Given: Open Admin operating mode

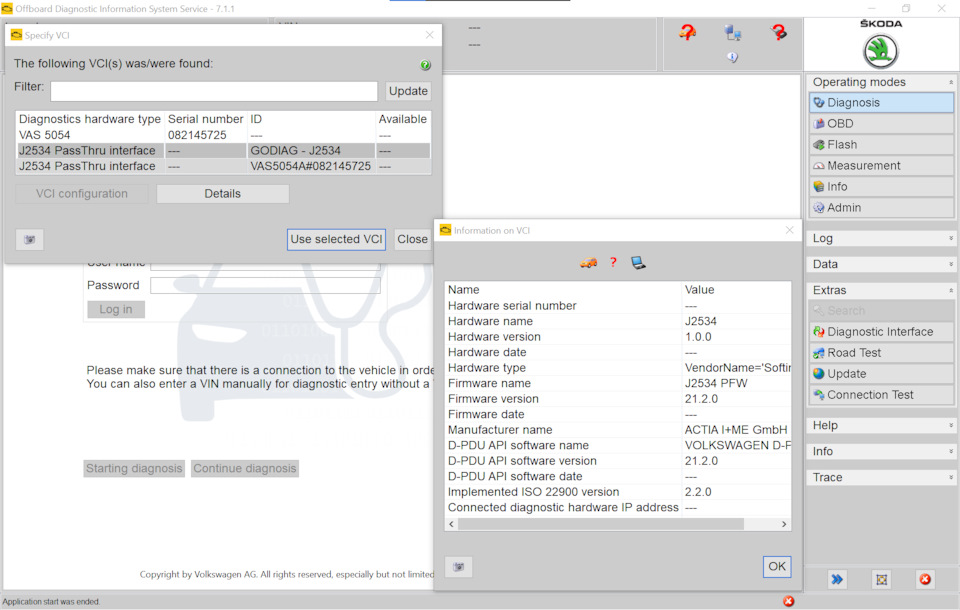Looking at the screenshot, I should tap(881, 208).
